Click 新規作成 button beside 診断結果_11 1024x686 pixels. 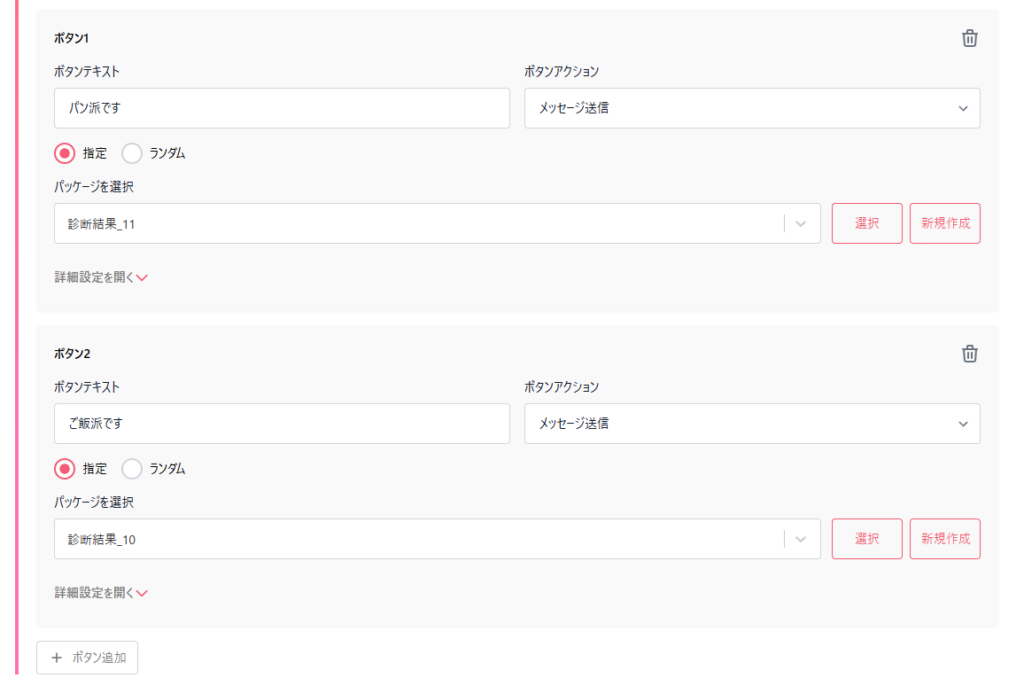coord(945,223)
